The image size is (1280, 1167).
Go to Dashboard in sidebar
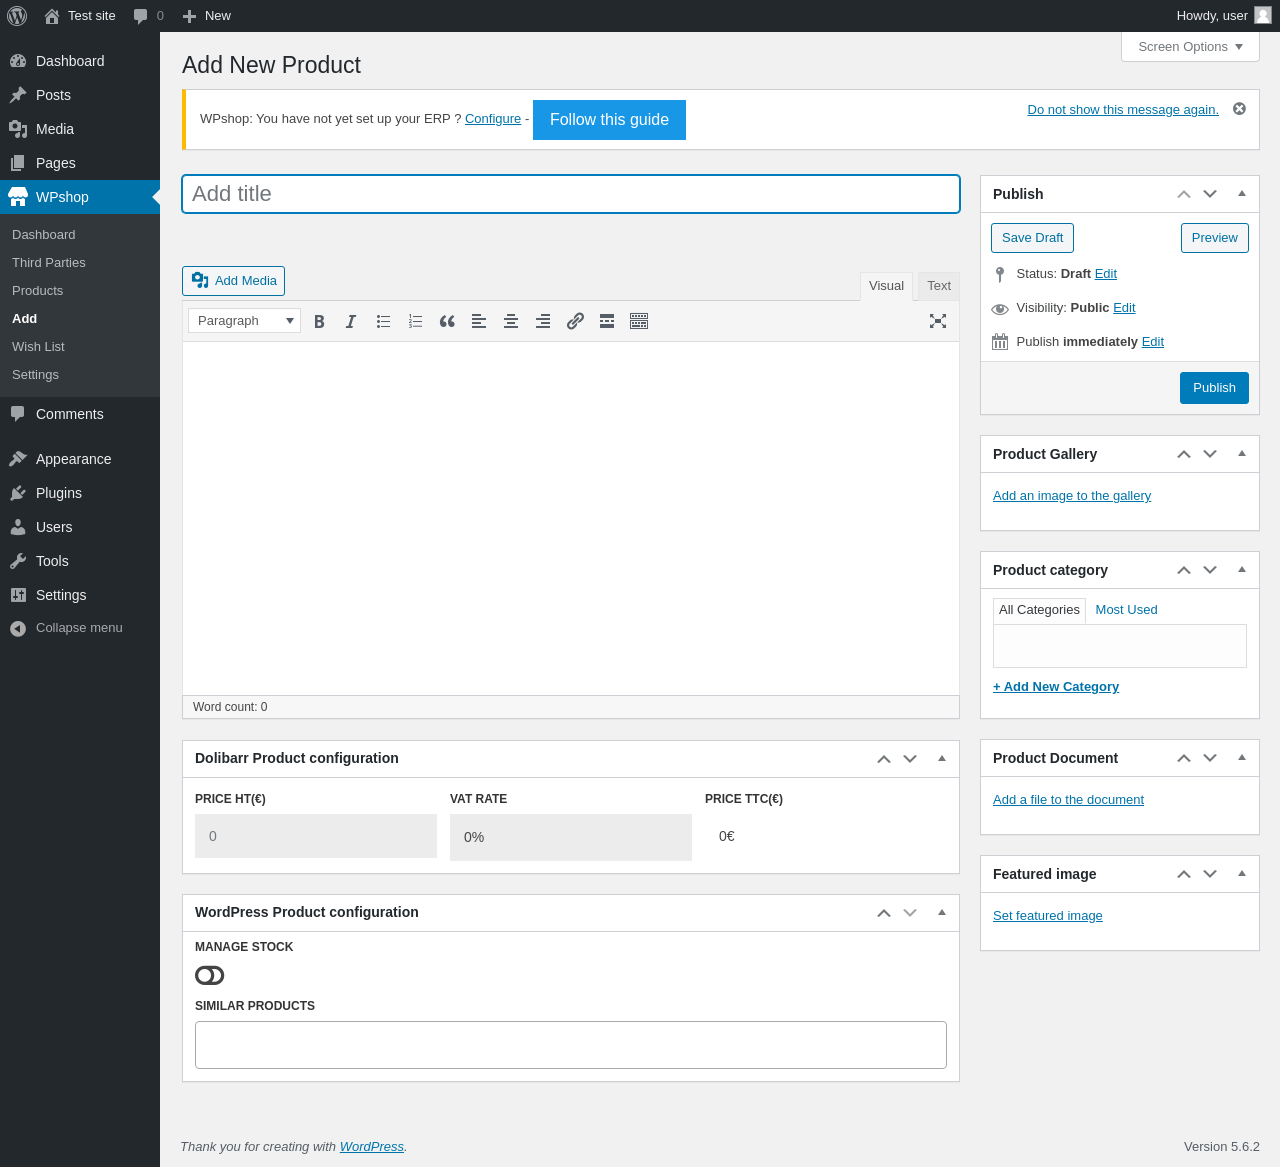[x=80, y=61]
